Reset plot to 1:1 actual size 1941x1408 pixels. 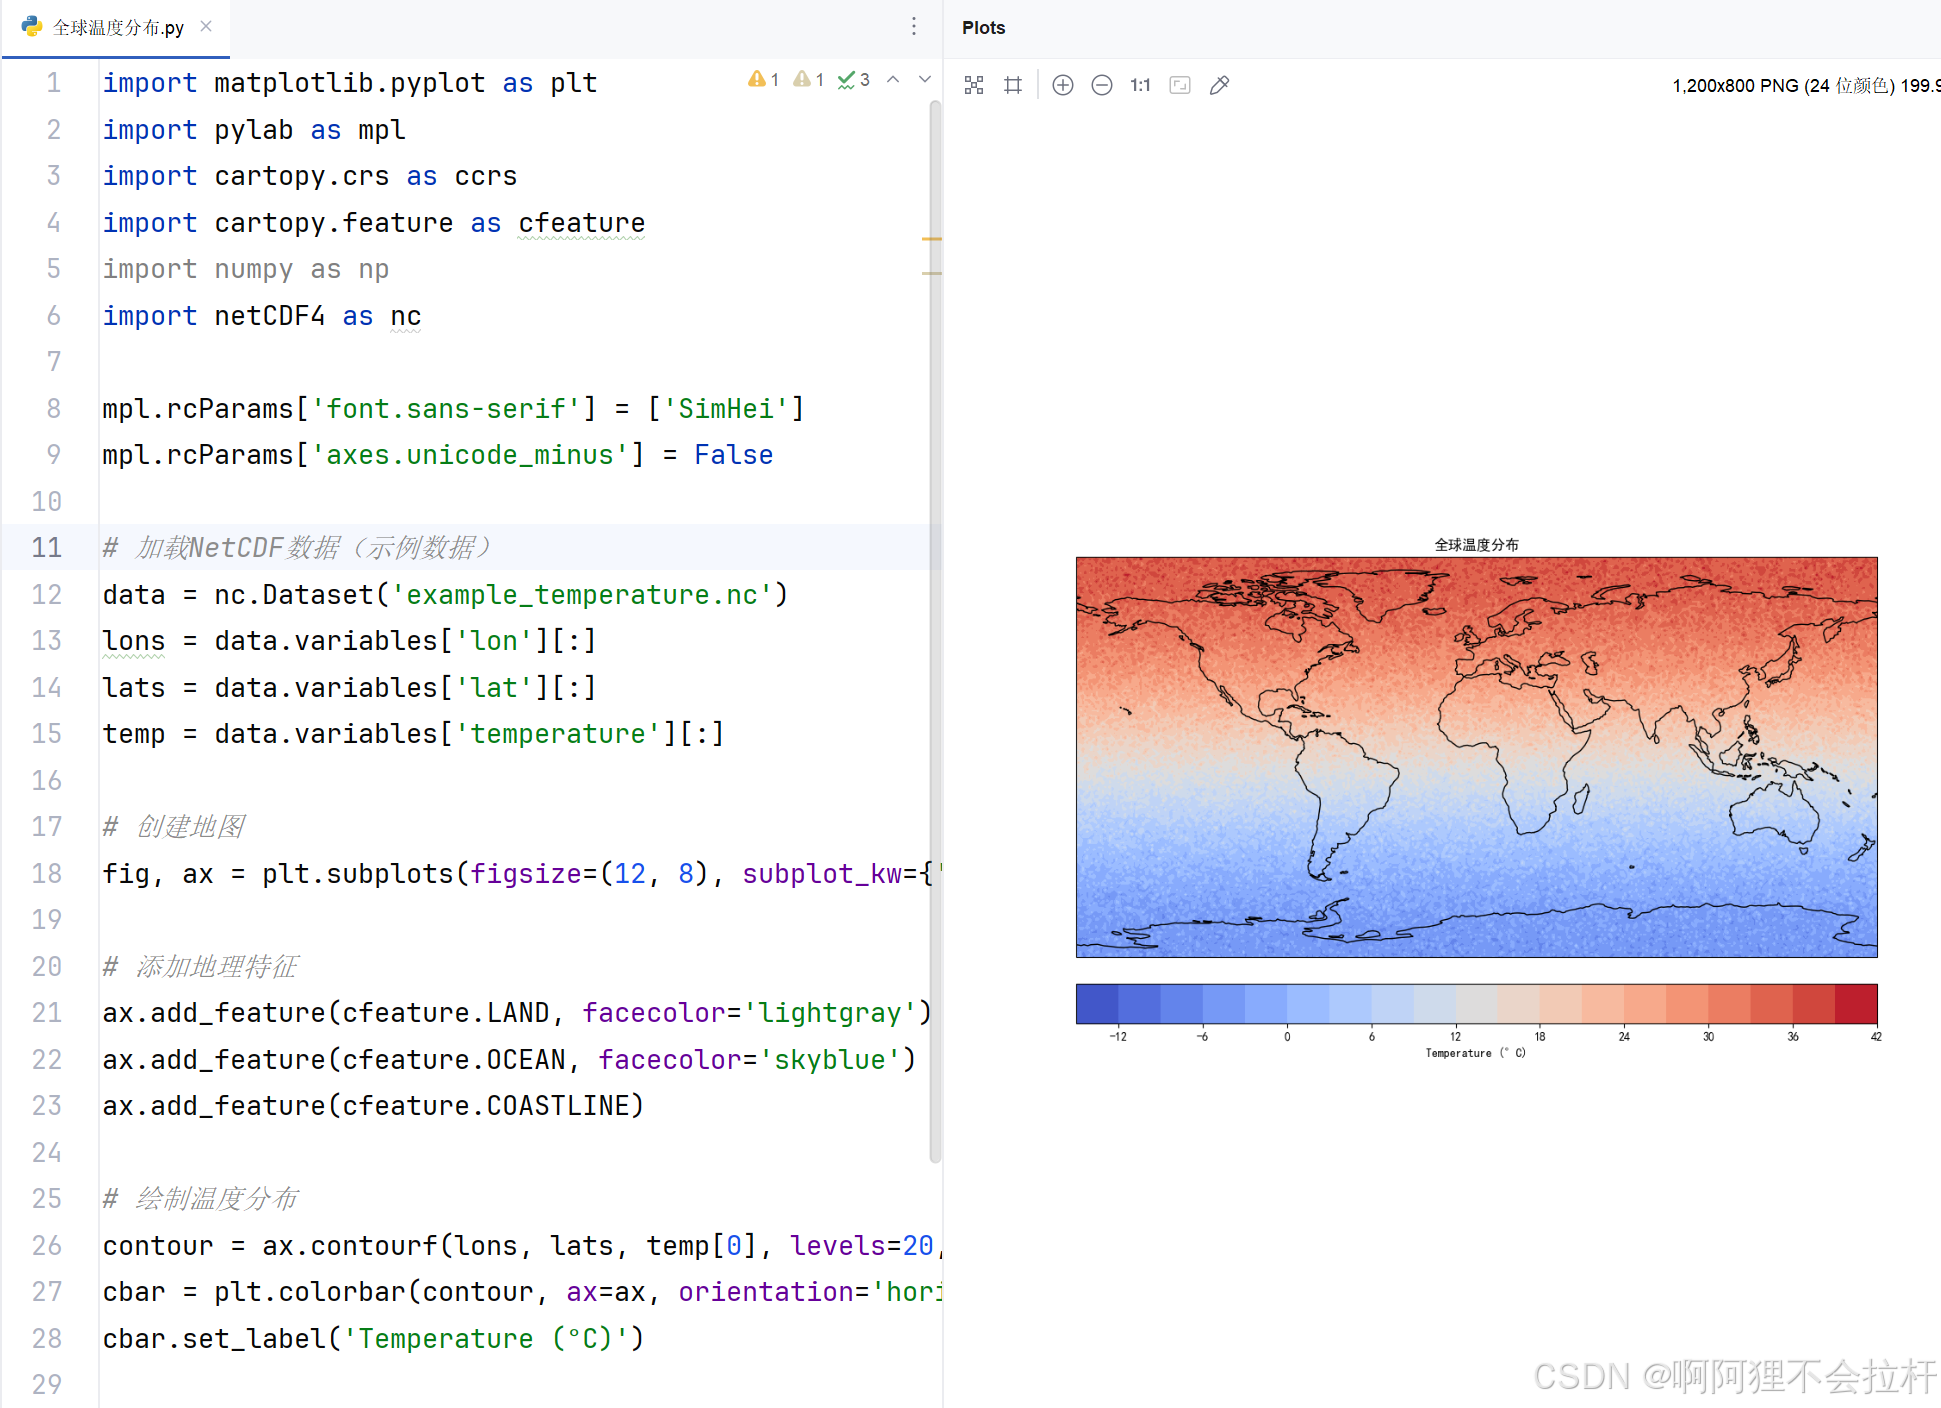coord(1140,85)
